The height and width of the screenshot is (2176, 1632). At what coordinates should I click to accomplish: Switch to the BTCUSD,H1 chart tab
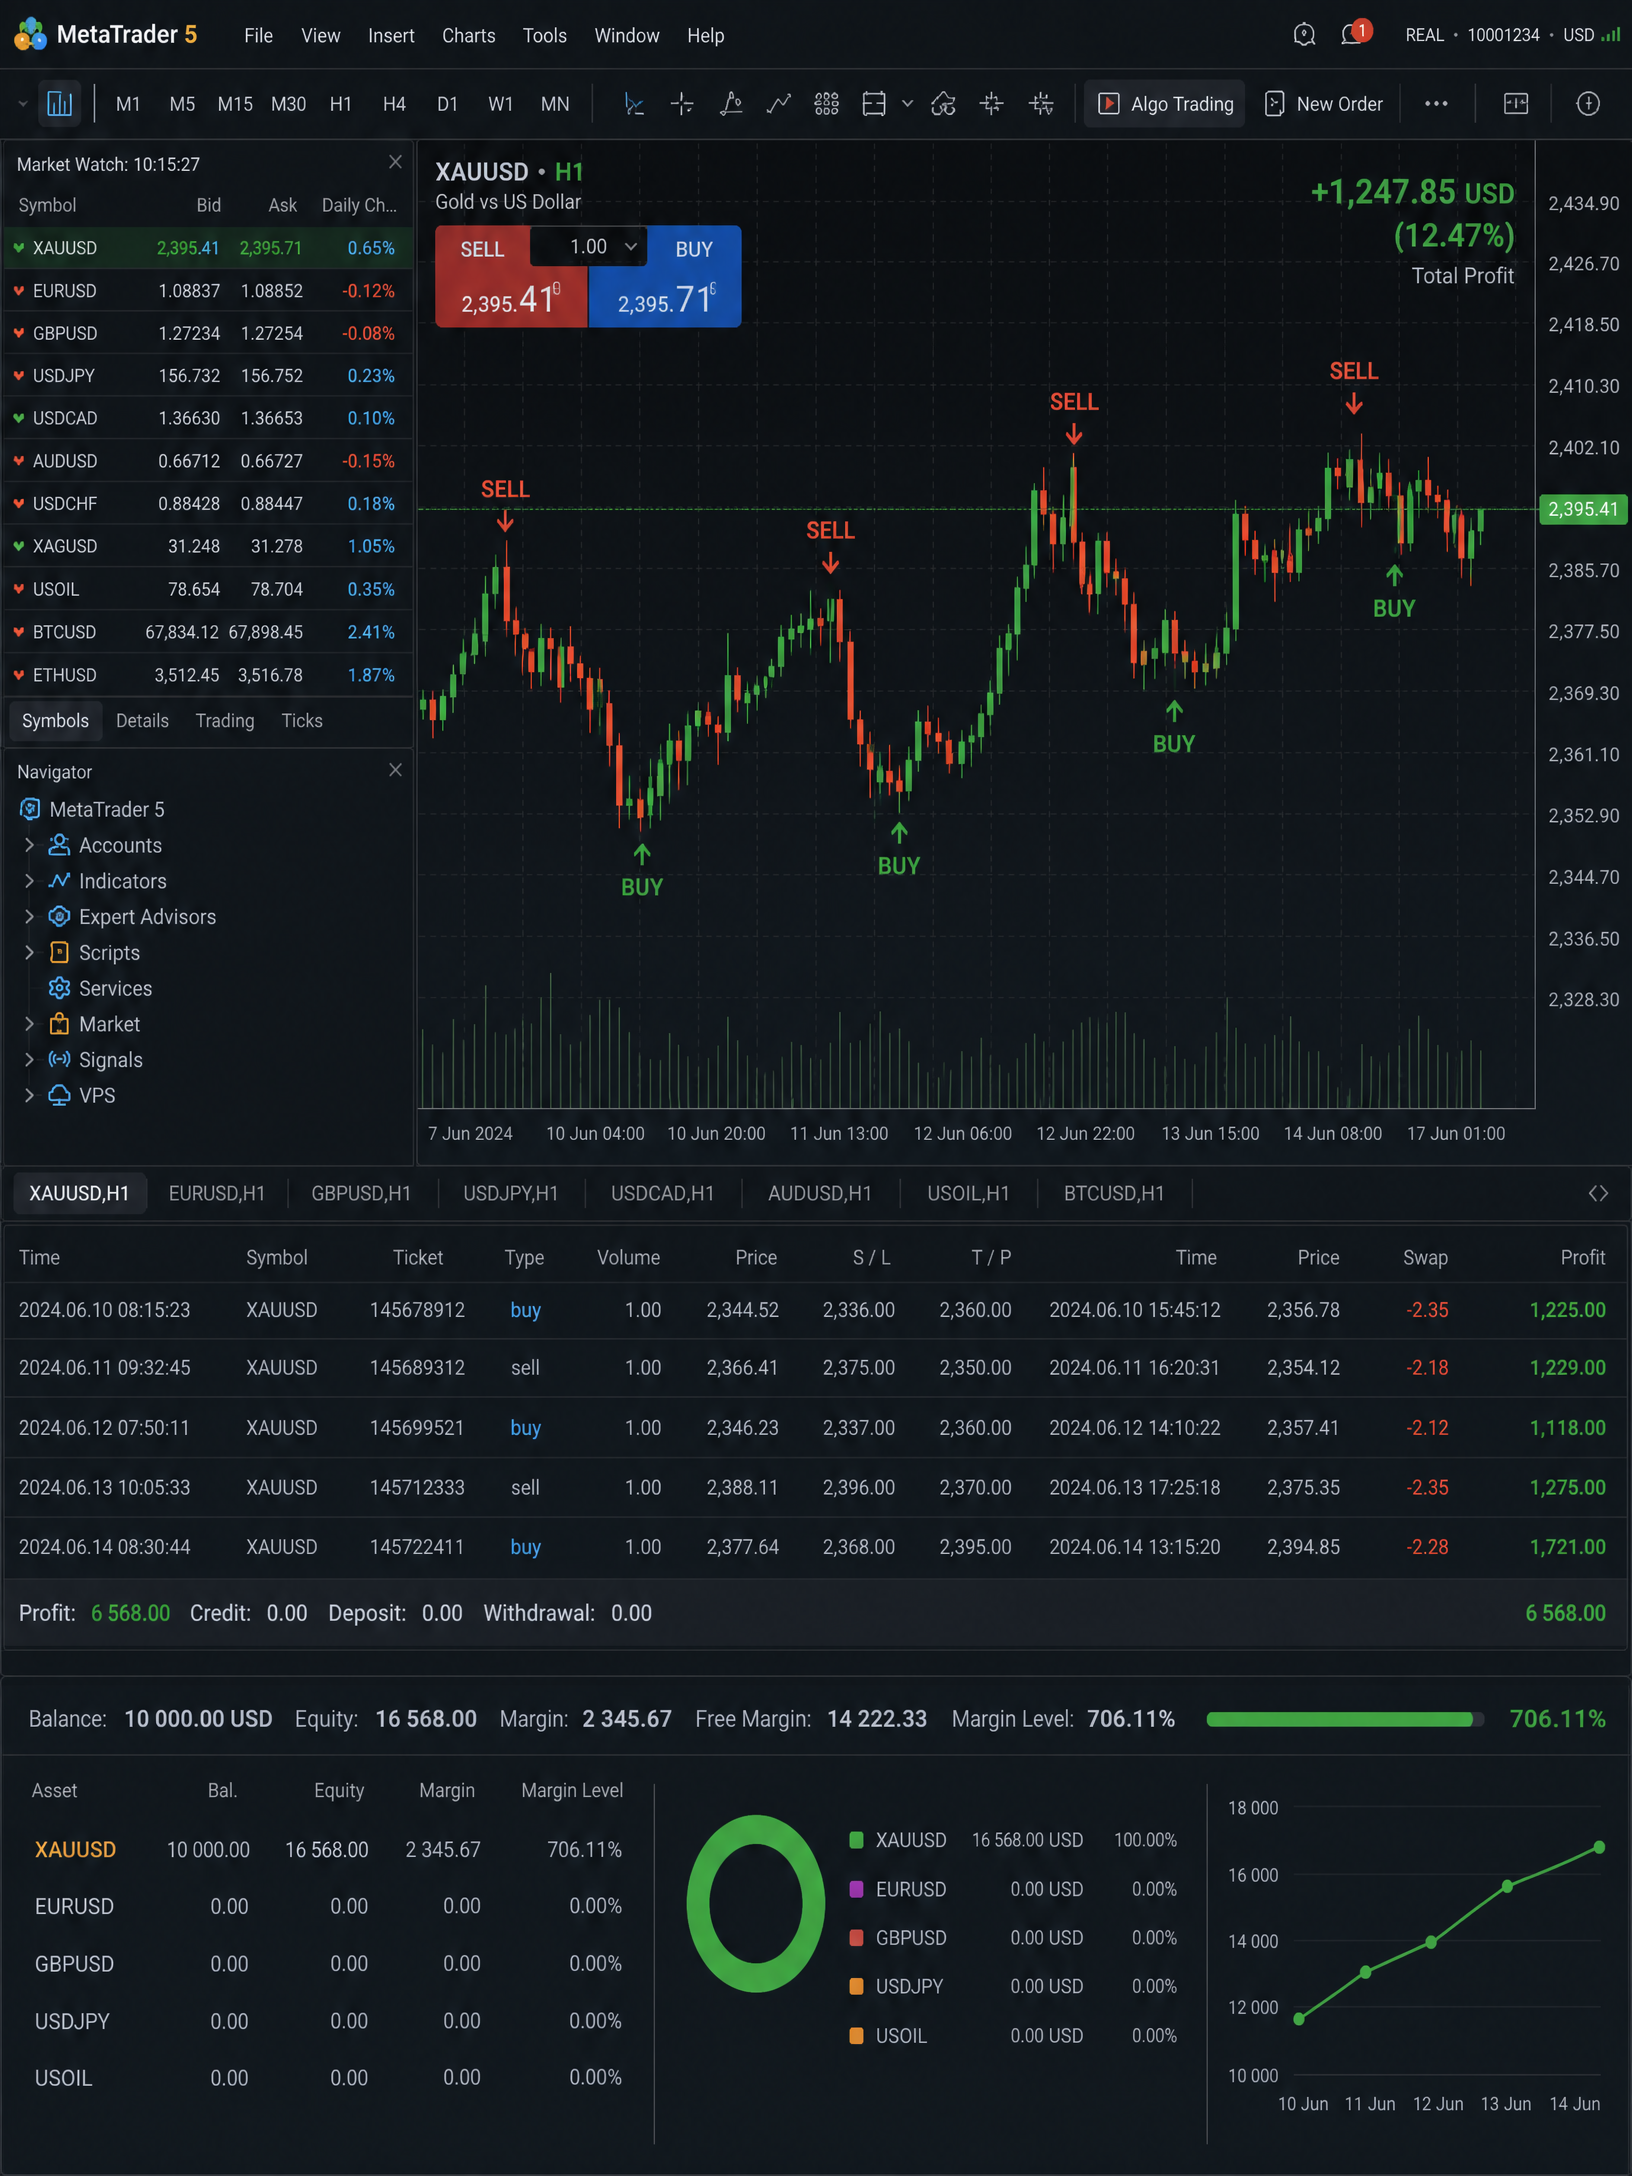click(1114, 1193)
